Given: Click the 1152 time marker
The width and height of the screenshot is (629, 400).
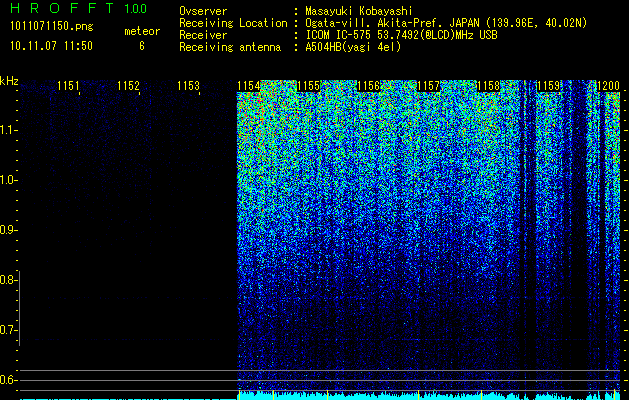Looking at the screenshot, I should point(128,86).
